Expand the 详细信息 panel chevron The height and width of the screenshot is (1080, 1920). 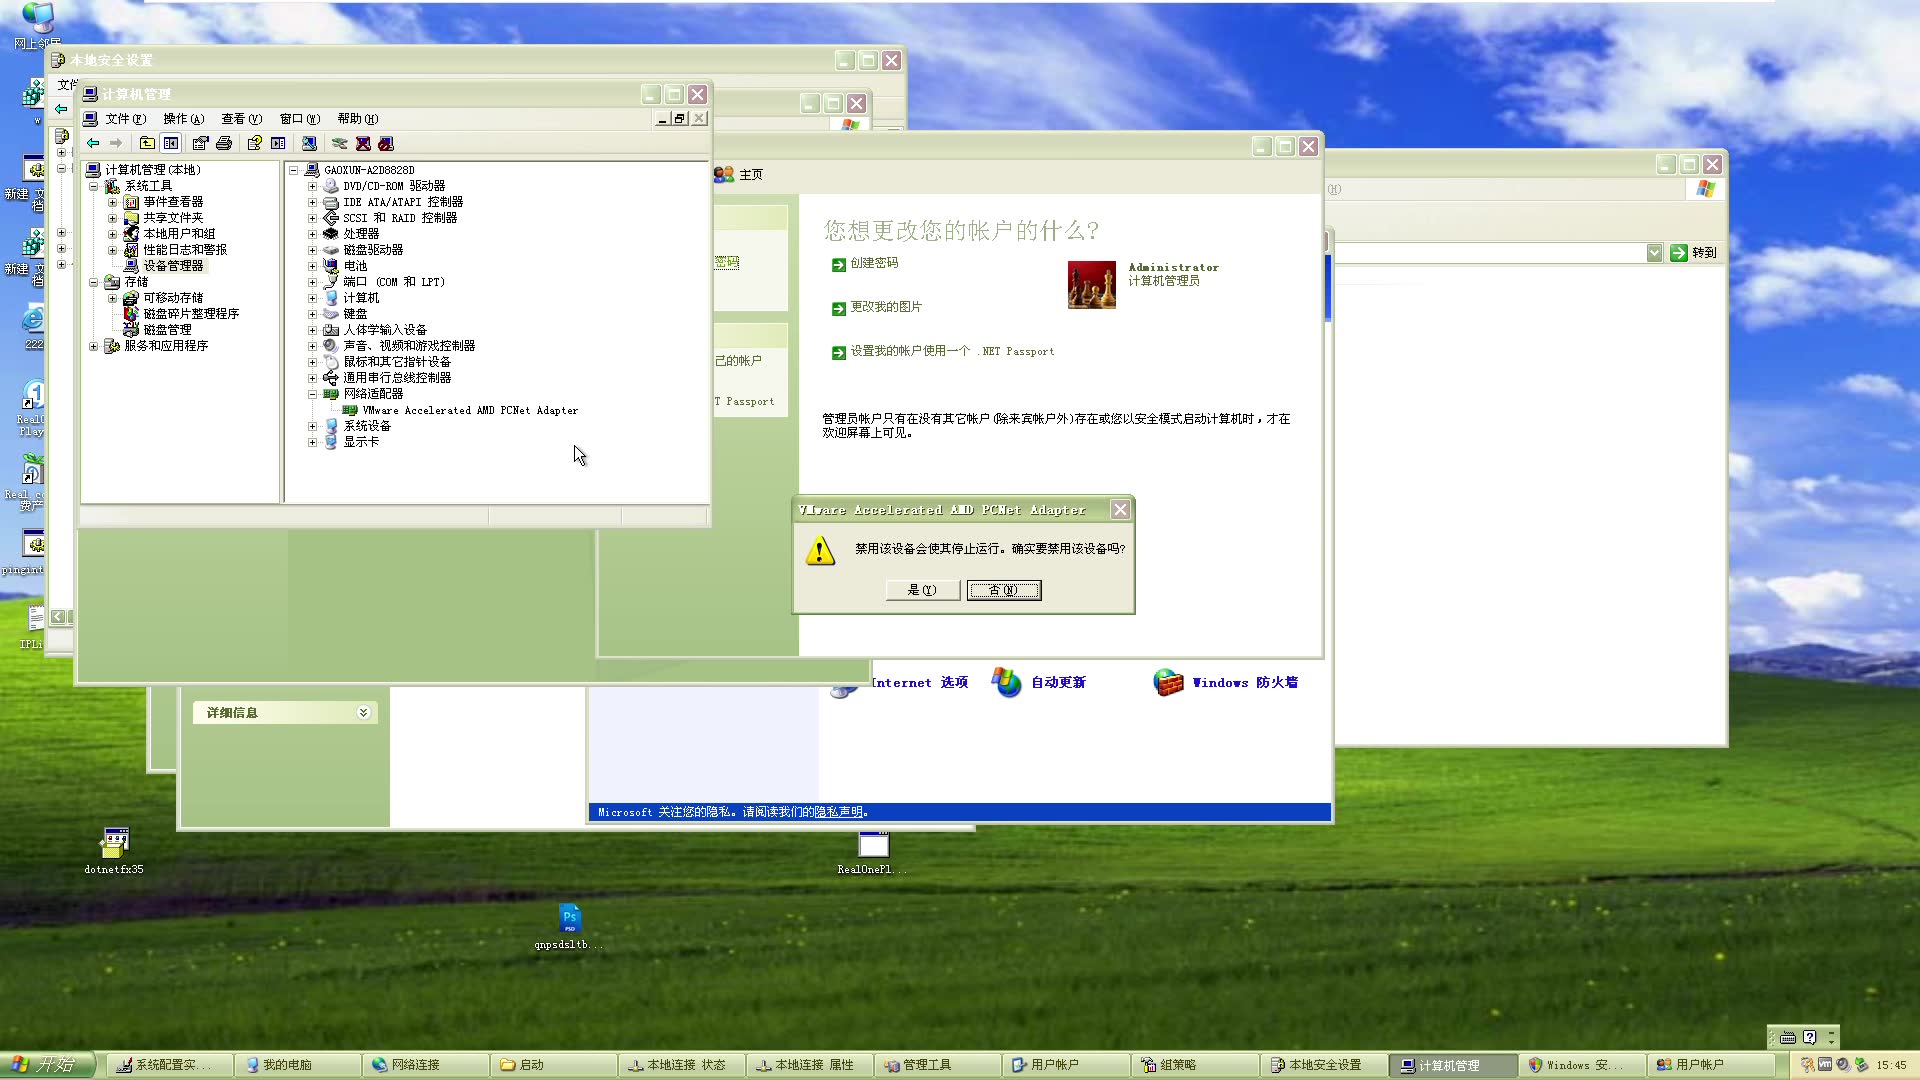click(x=363, y=712)
